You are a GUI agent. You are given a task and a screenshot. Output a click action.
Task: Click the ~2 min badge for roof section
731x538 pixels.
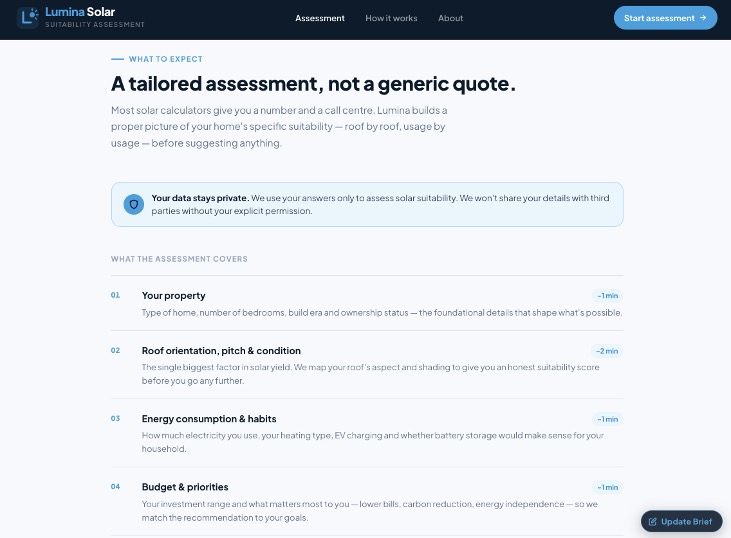pos(607,351)
